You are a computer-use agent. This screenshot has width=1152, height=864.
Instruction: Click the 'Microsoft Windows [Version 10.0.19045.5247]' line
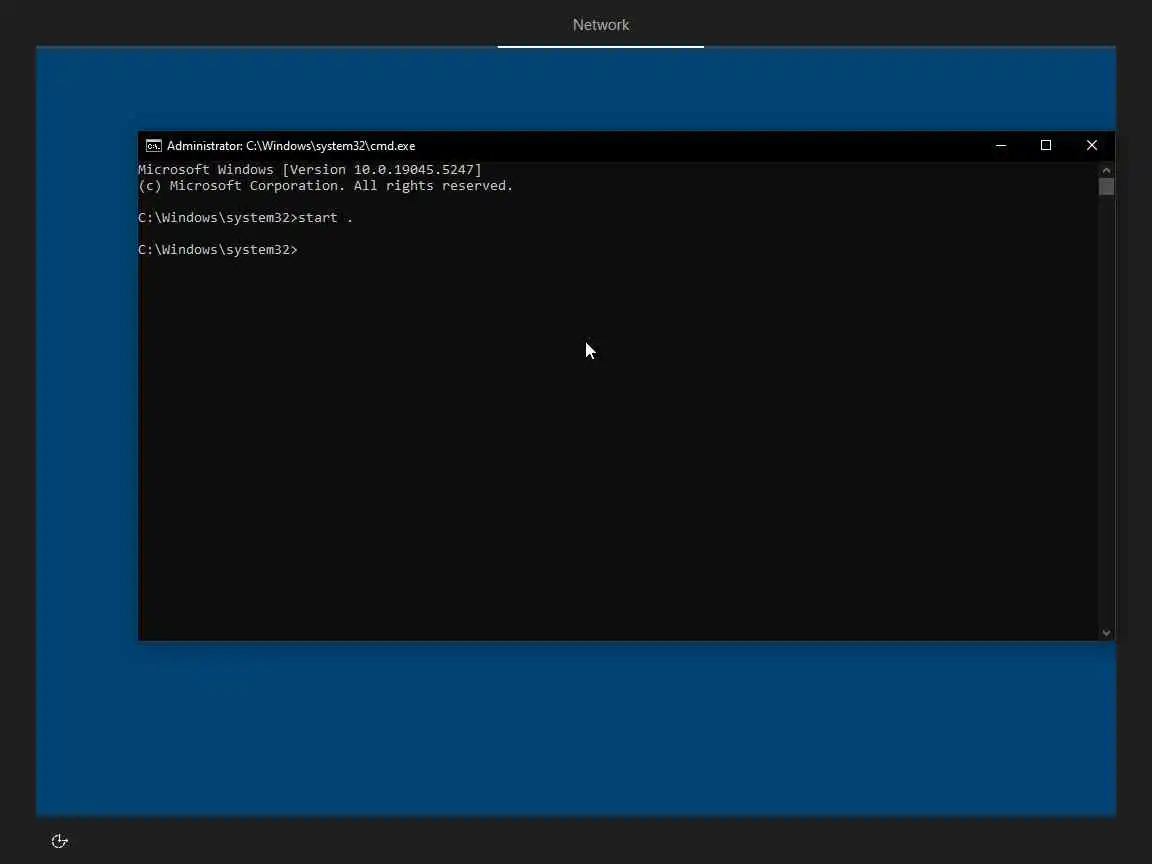tap(309, 170)
